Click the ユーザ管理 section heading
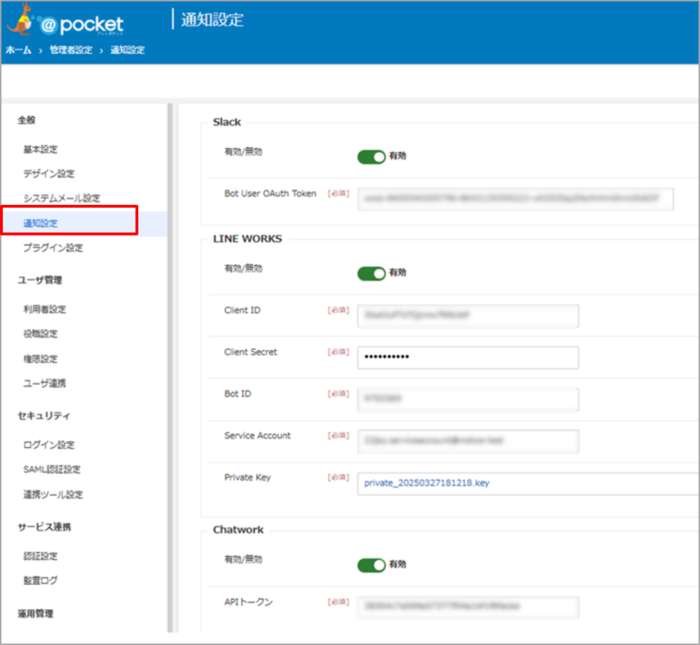The height and width of the screenshot is (645, 700). 40,280
